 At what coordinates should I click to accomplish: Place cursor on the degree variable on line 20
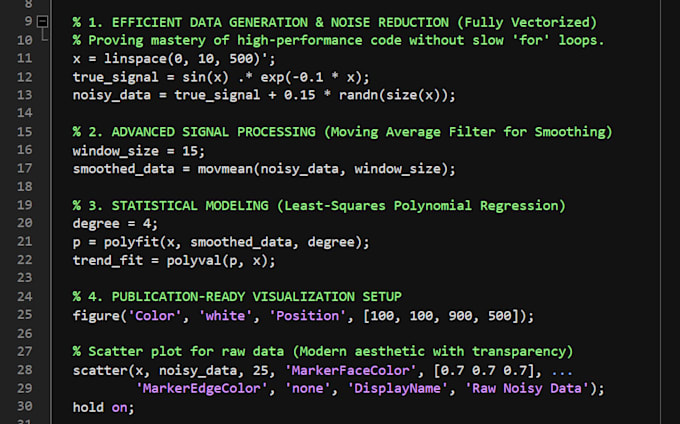[96, 224]
